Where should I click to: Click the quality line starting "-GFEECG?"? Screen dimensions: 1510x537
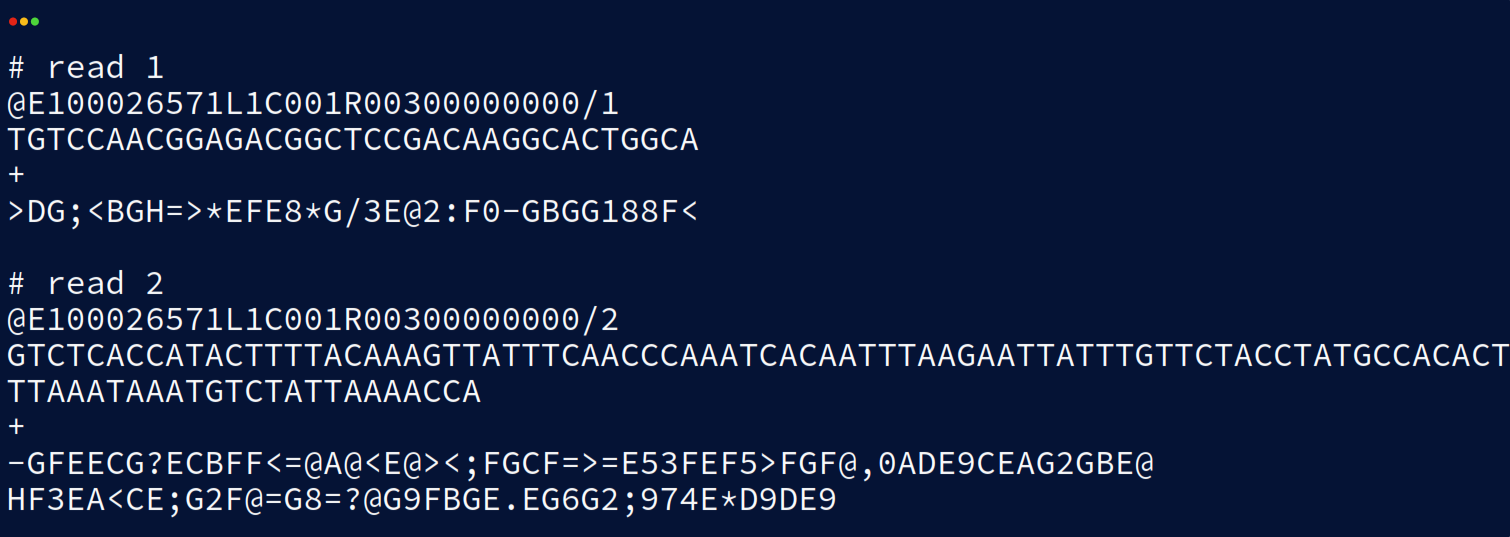tap(580, 464)
